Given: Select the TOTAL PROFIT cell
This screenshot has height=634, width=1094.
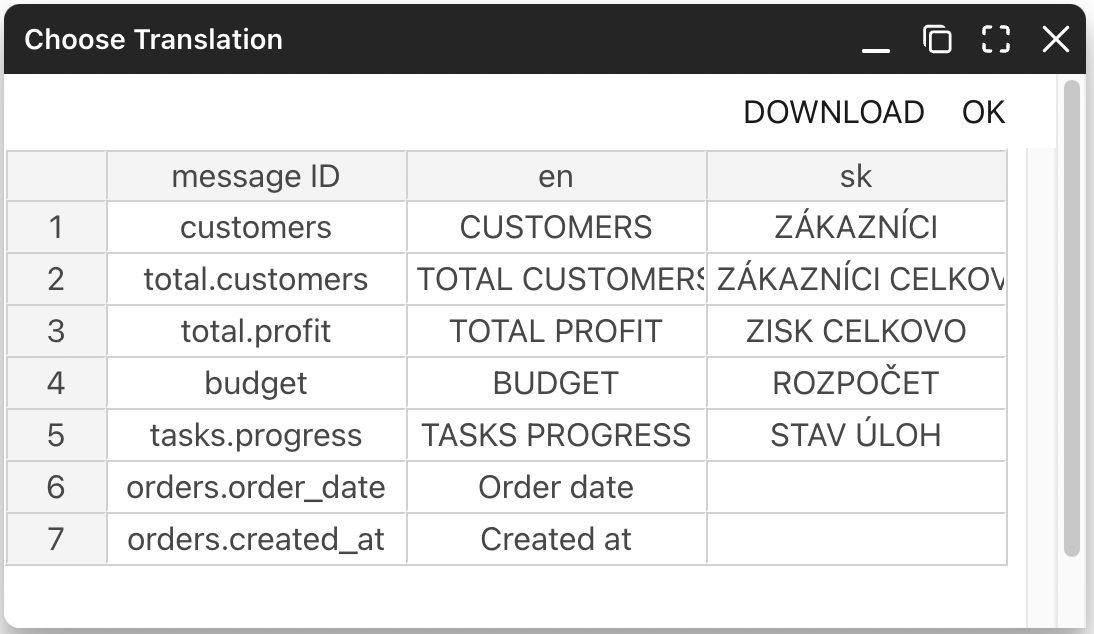Looking at the screenshot, I should [x=556, y=331].
